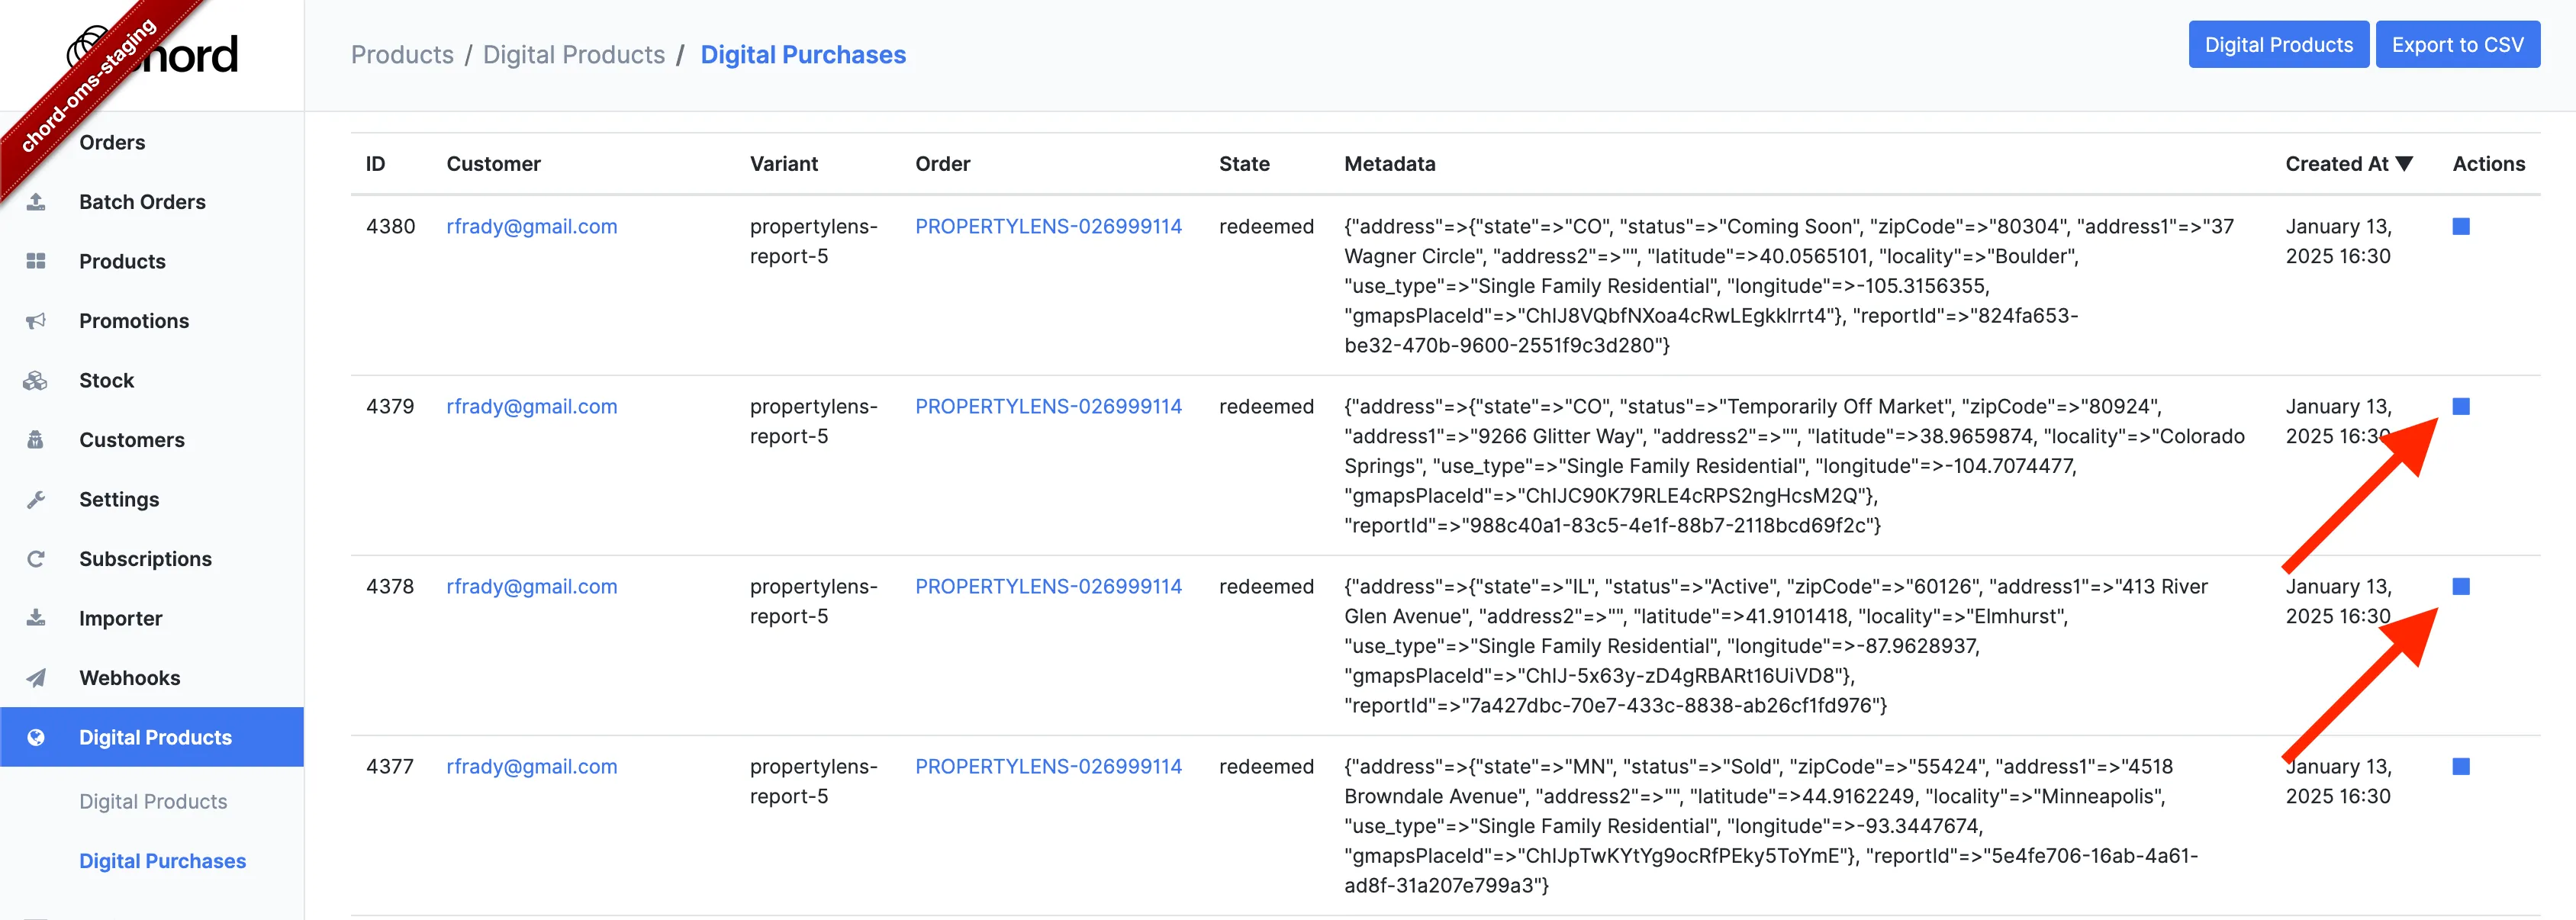Click the Stock cubes icon

point(36,380)
